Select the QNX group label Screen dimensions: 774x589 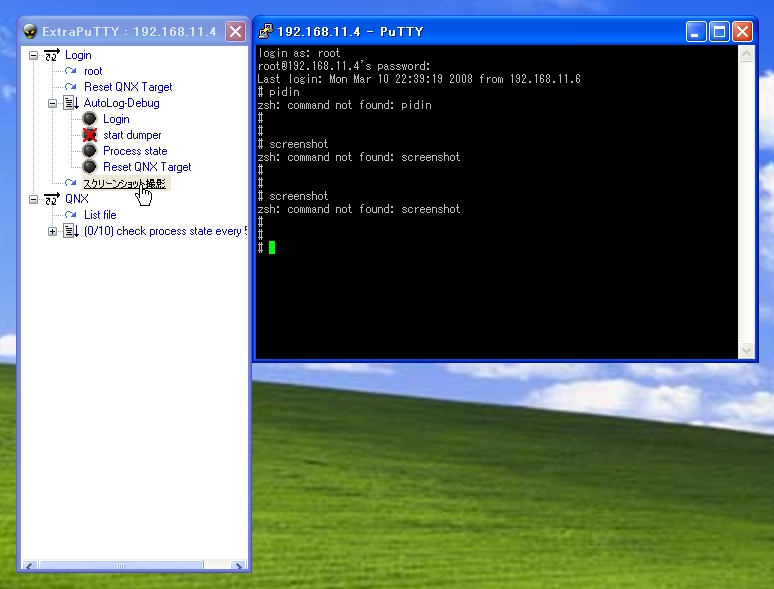coord(77,199)
